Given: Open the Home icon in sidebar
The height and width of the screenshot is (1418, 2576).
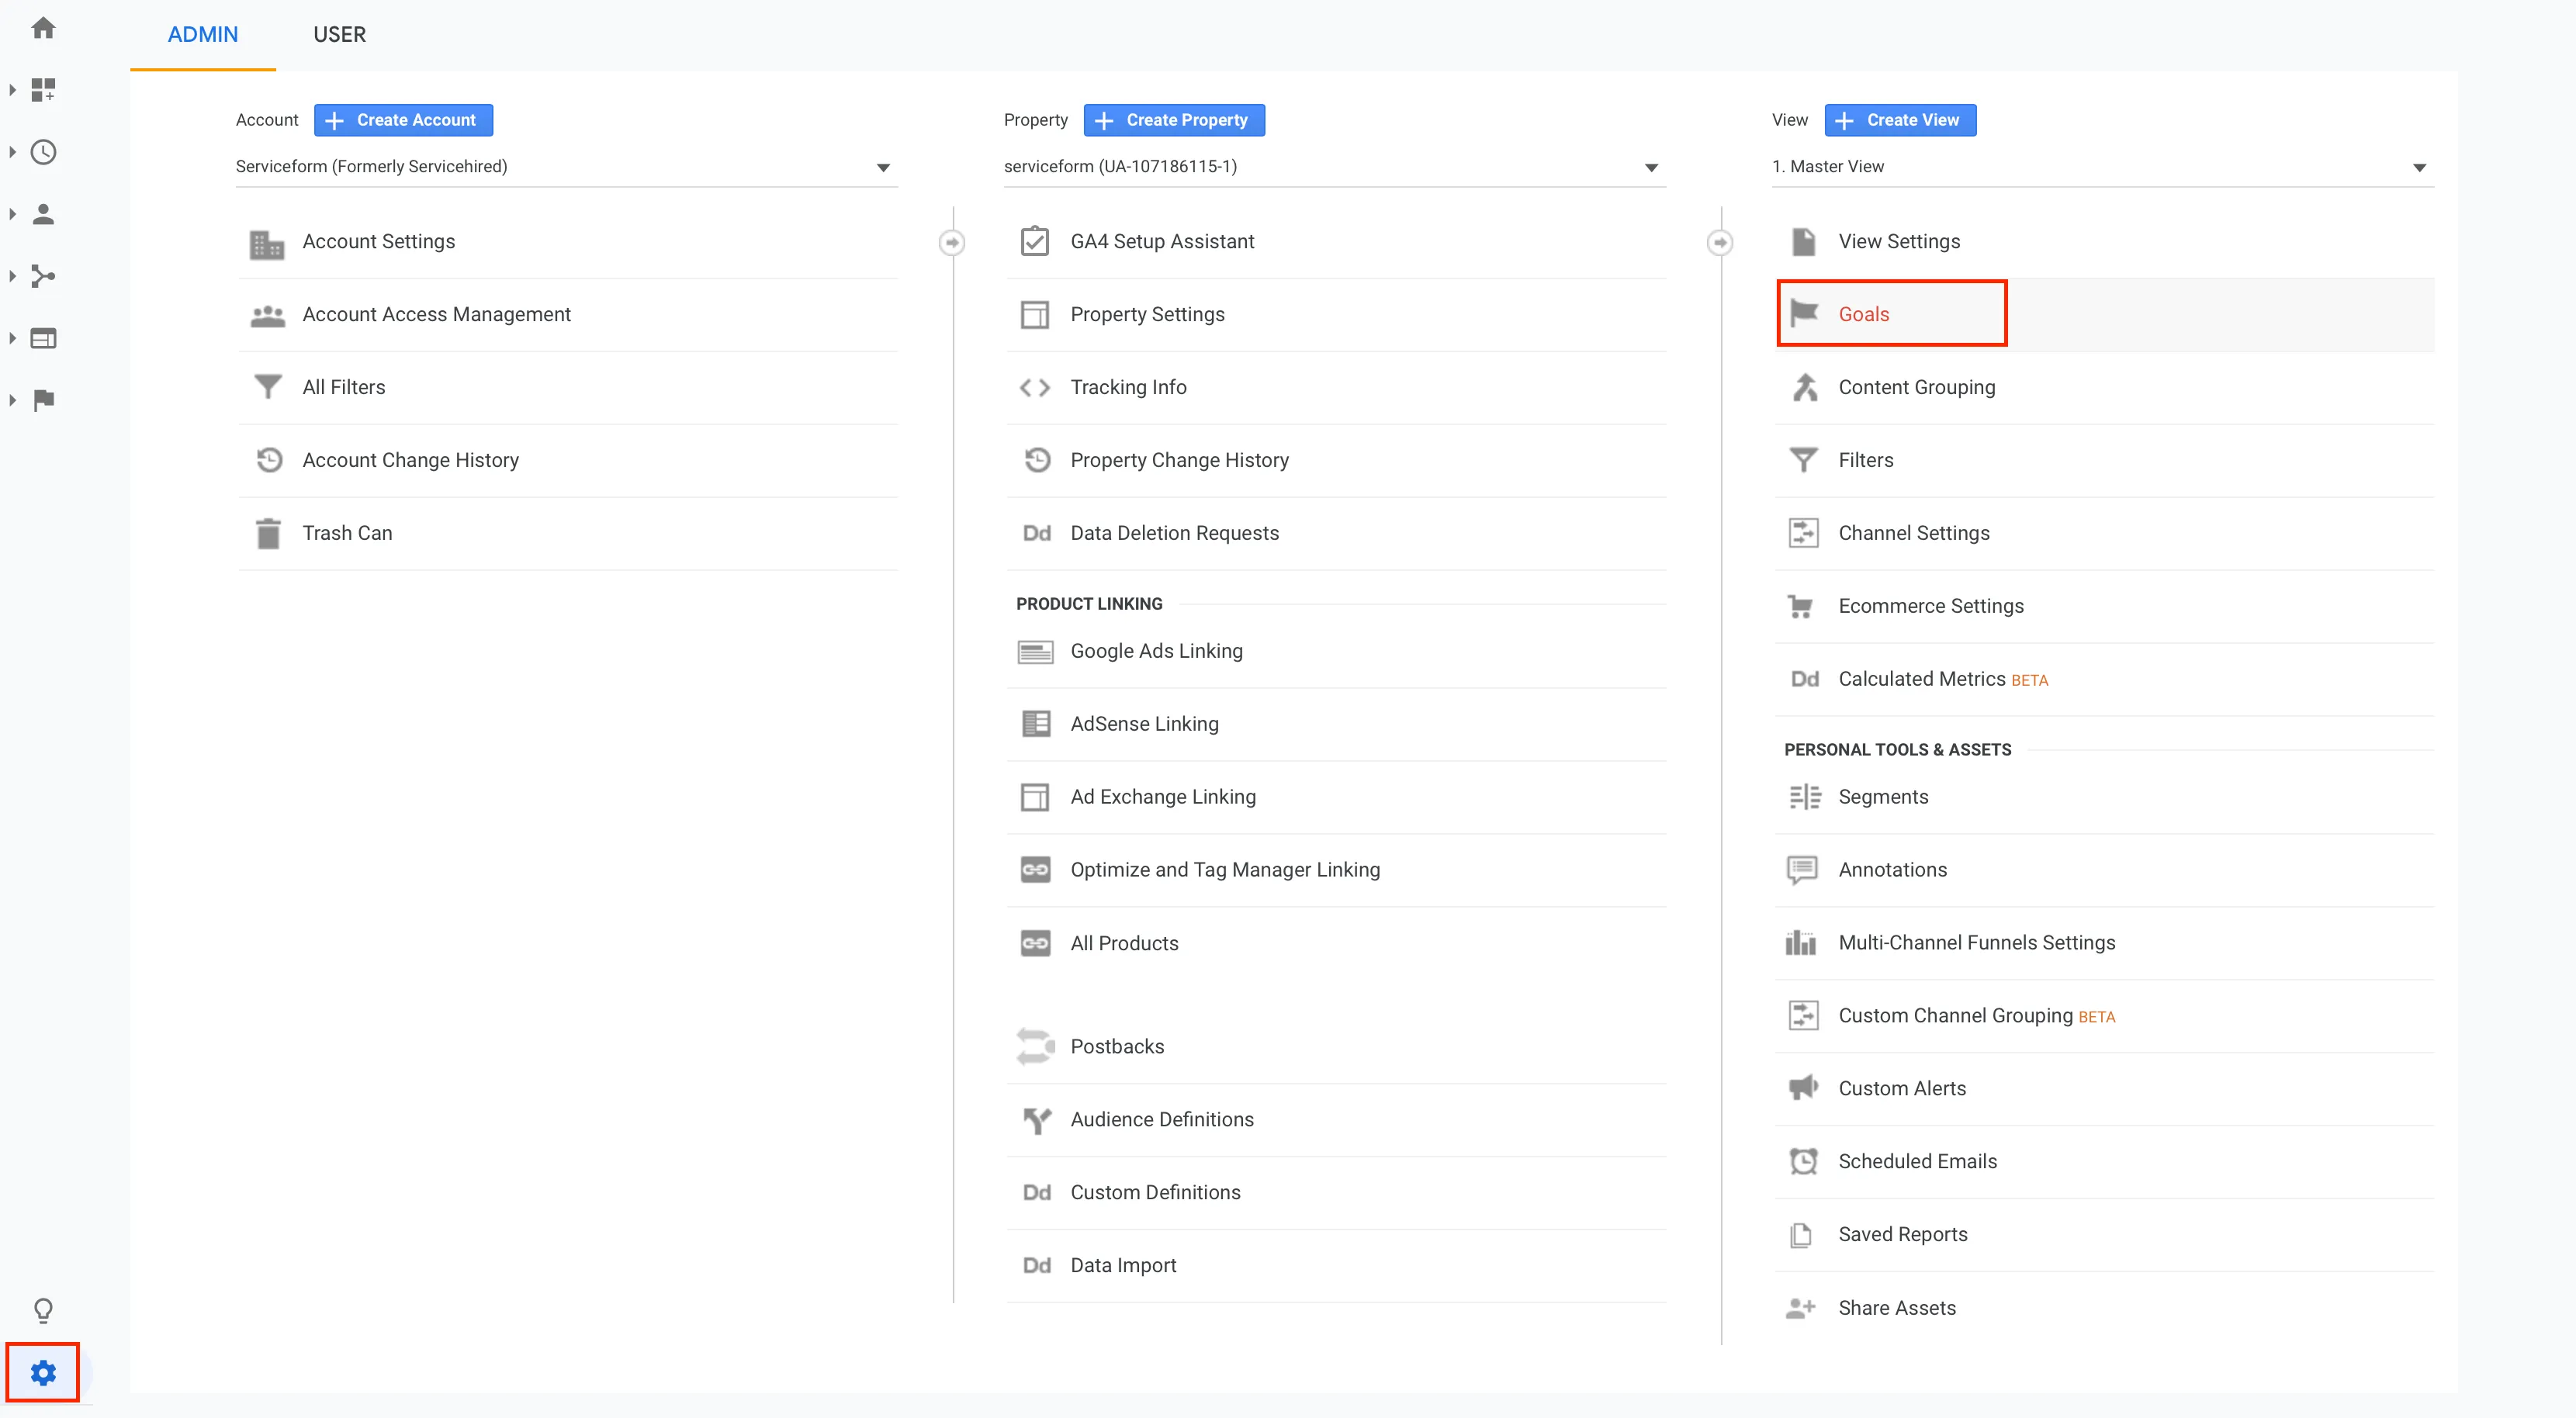Looking at the screenshot, I should click(x=43, y=28).
